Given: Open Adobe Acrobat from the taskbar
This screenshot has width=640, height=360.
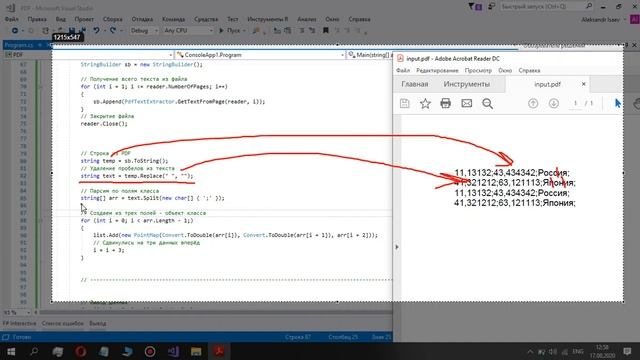Looking at the screenshot, I should [219, 351].
